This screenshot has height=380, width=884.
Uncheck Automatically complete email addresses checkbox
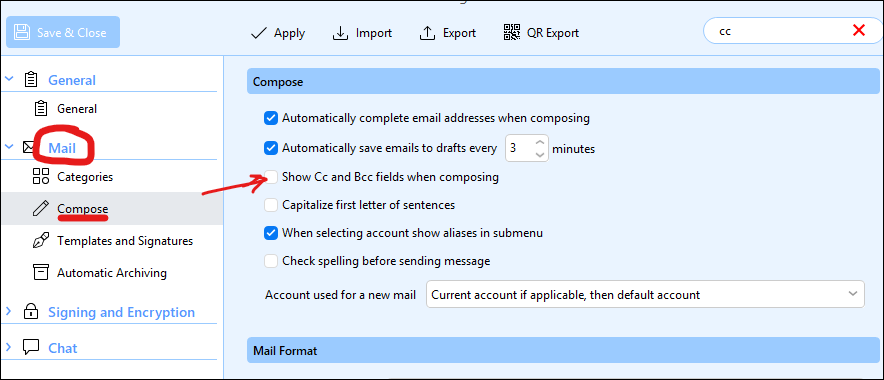[271, 118]
